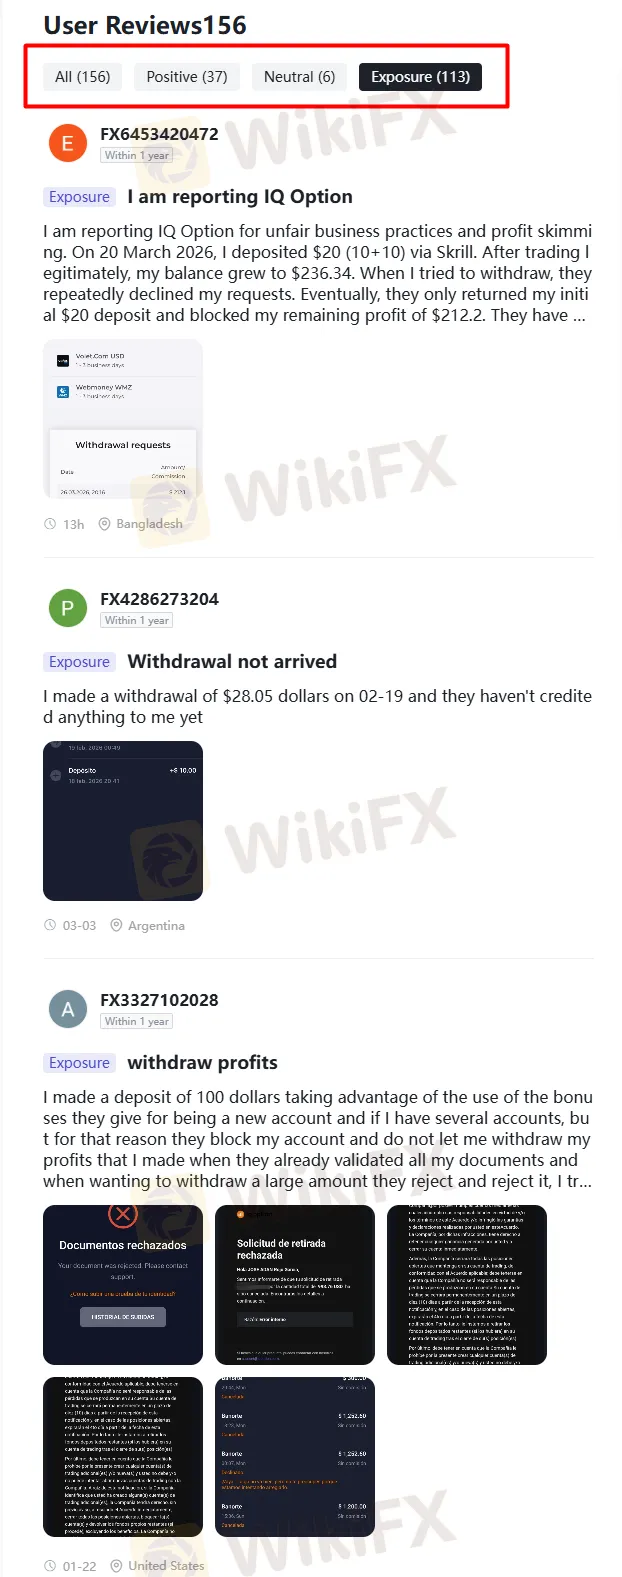Click the clock icon beside 03-03
The width and height of the screenshot is (622, 1577).
(x=50, y=925)
